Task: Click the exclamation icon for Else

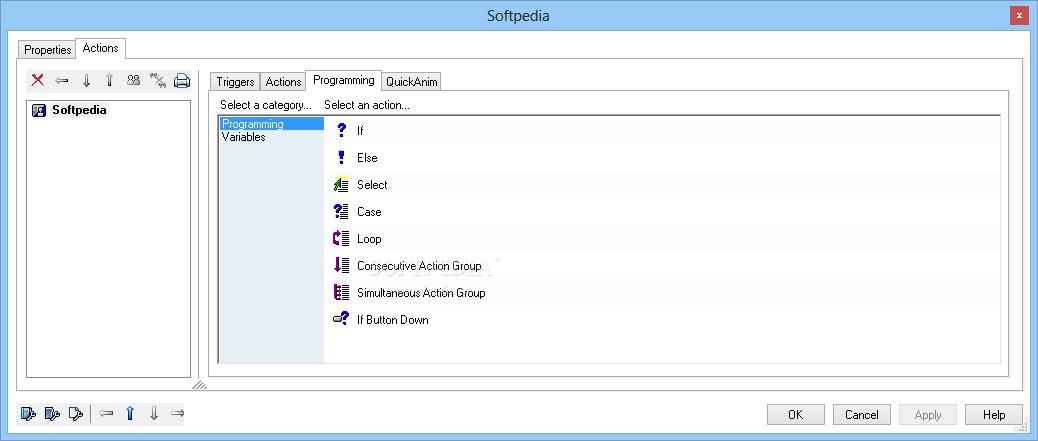Action: (342, 158)
